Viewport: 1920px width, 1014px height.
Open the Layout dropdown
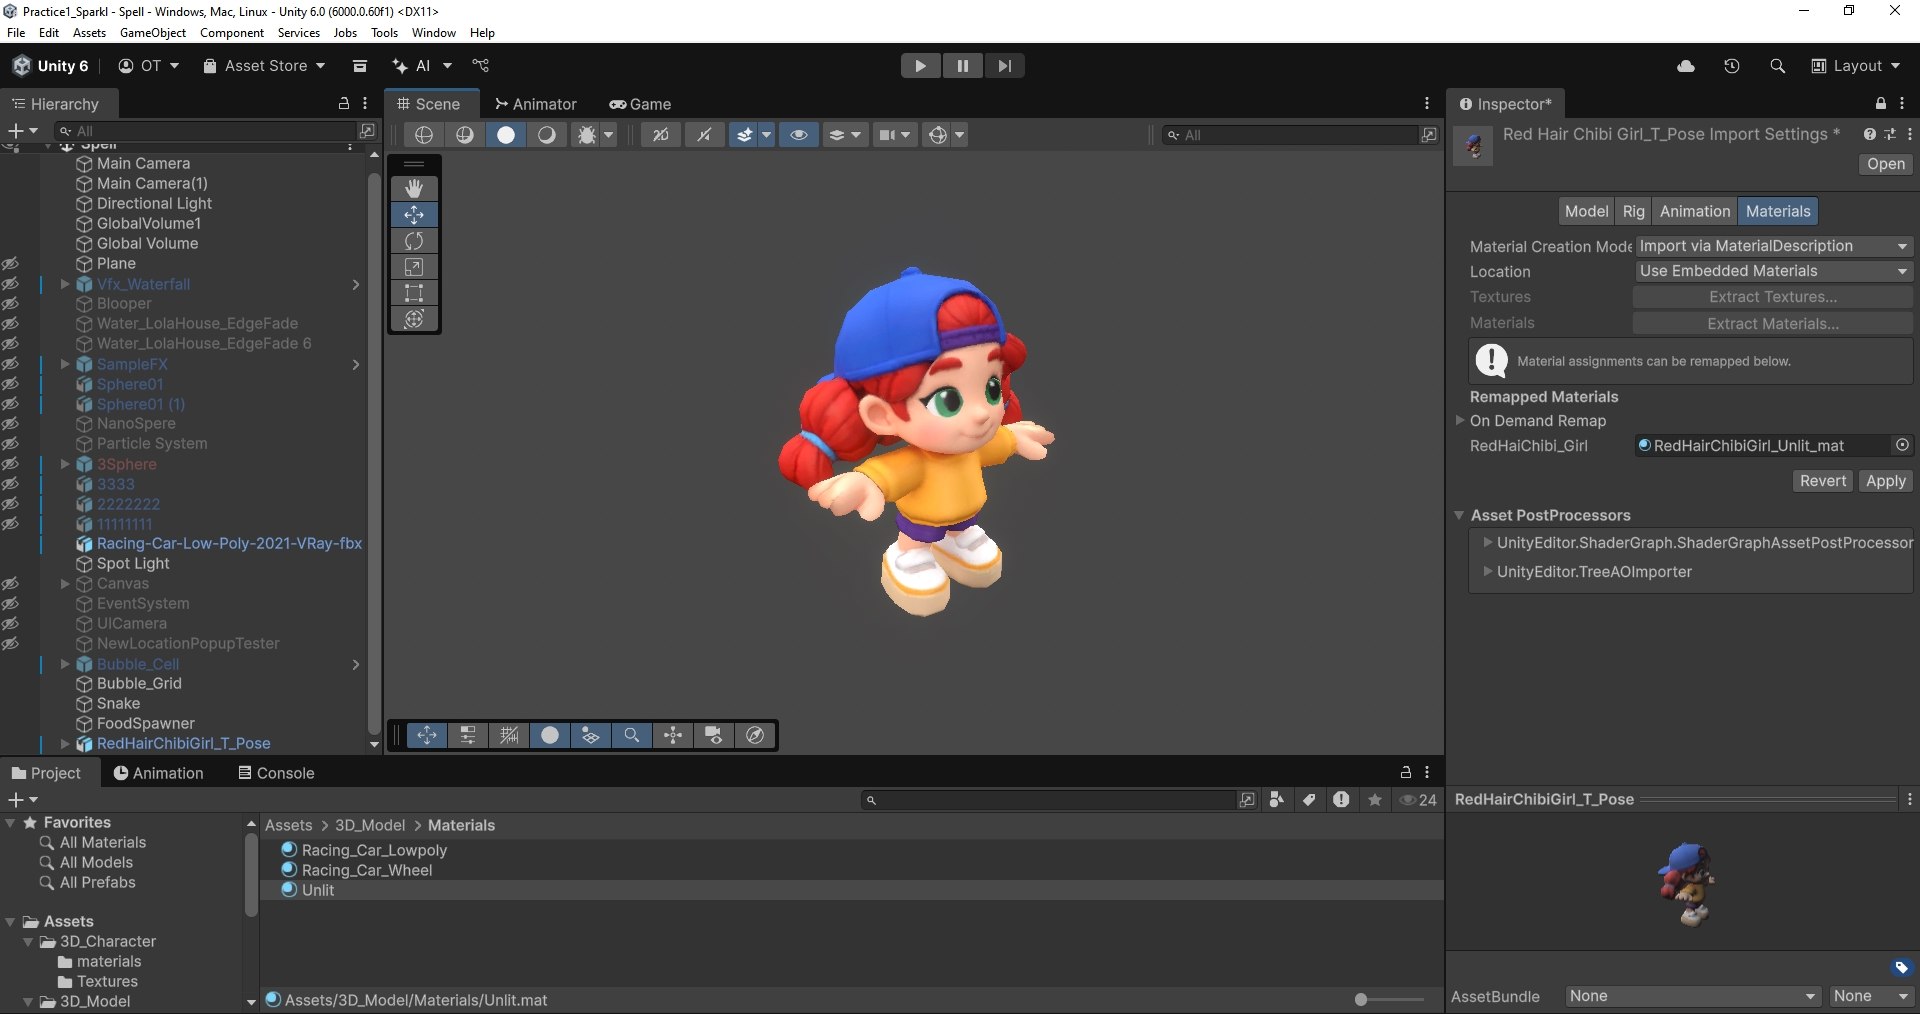1855,66
